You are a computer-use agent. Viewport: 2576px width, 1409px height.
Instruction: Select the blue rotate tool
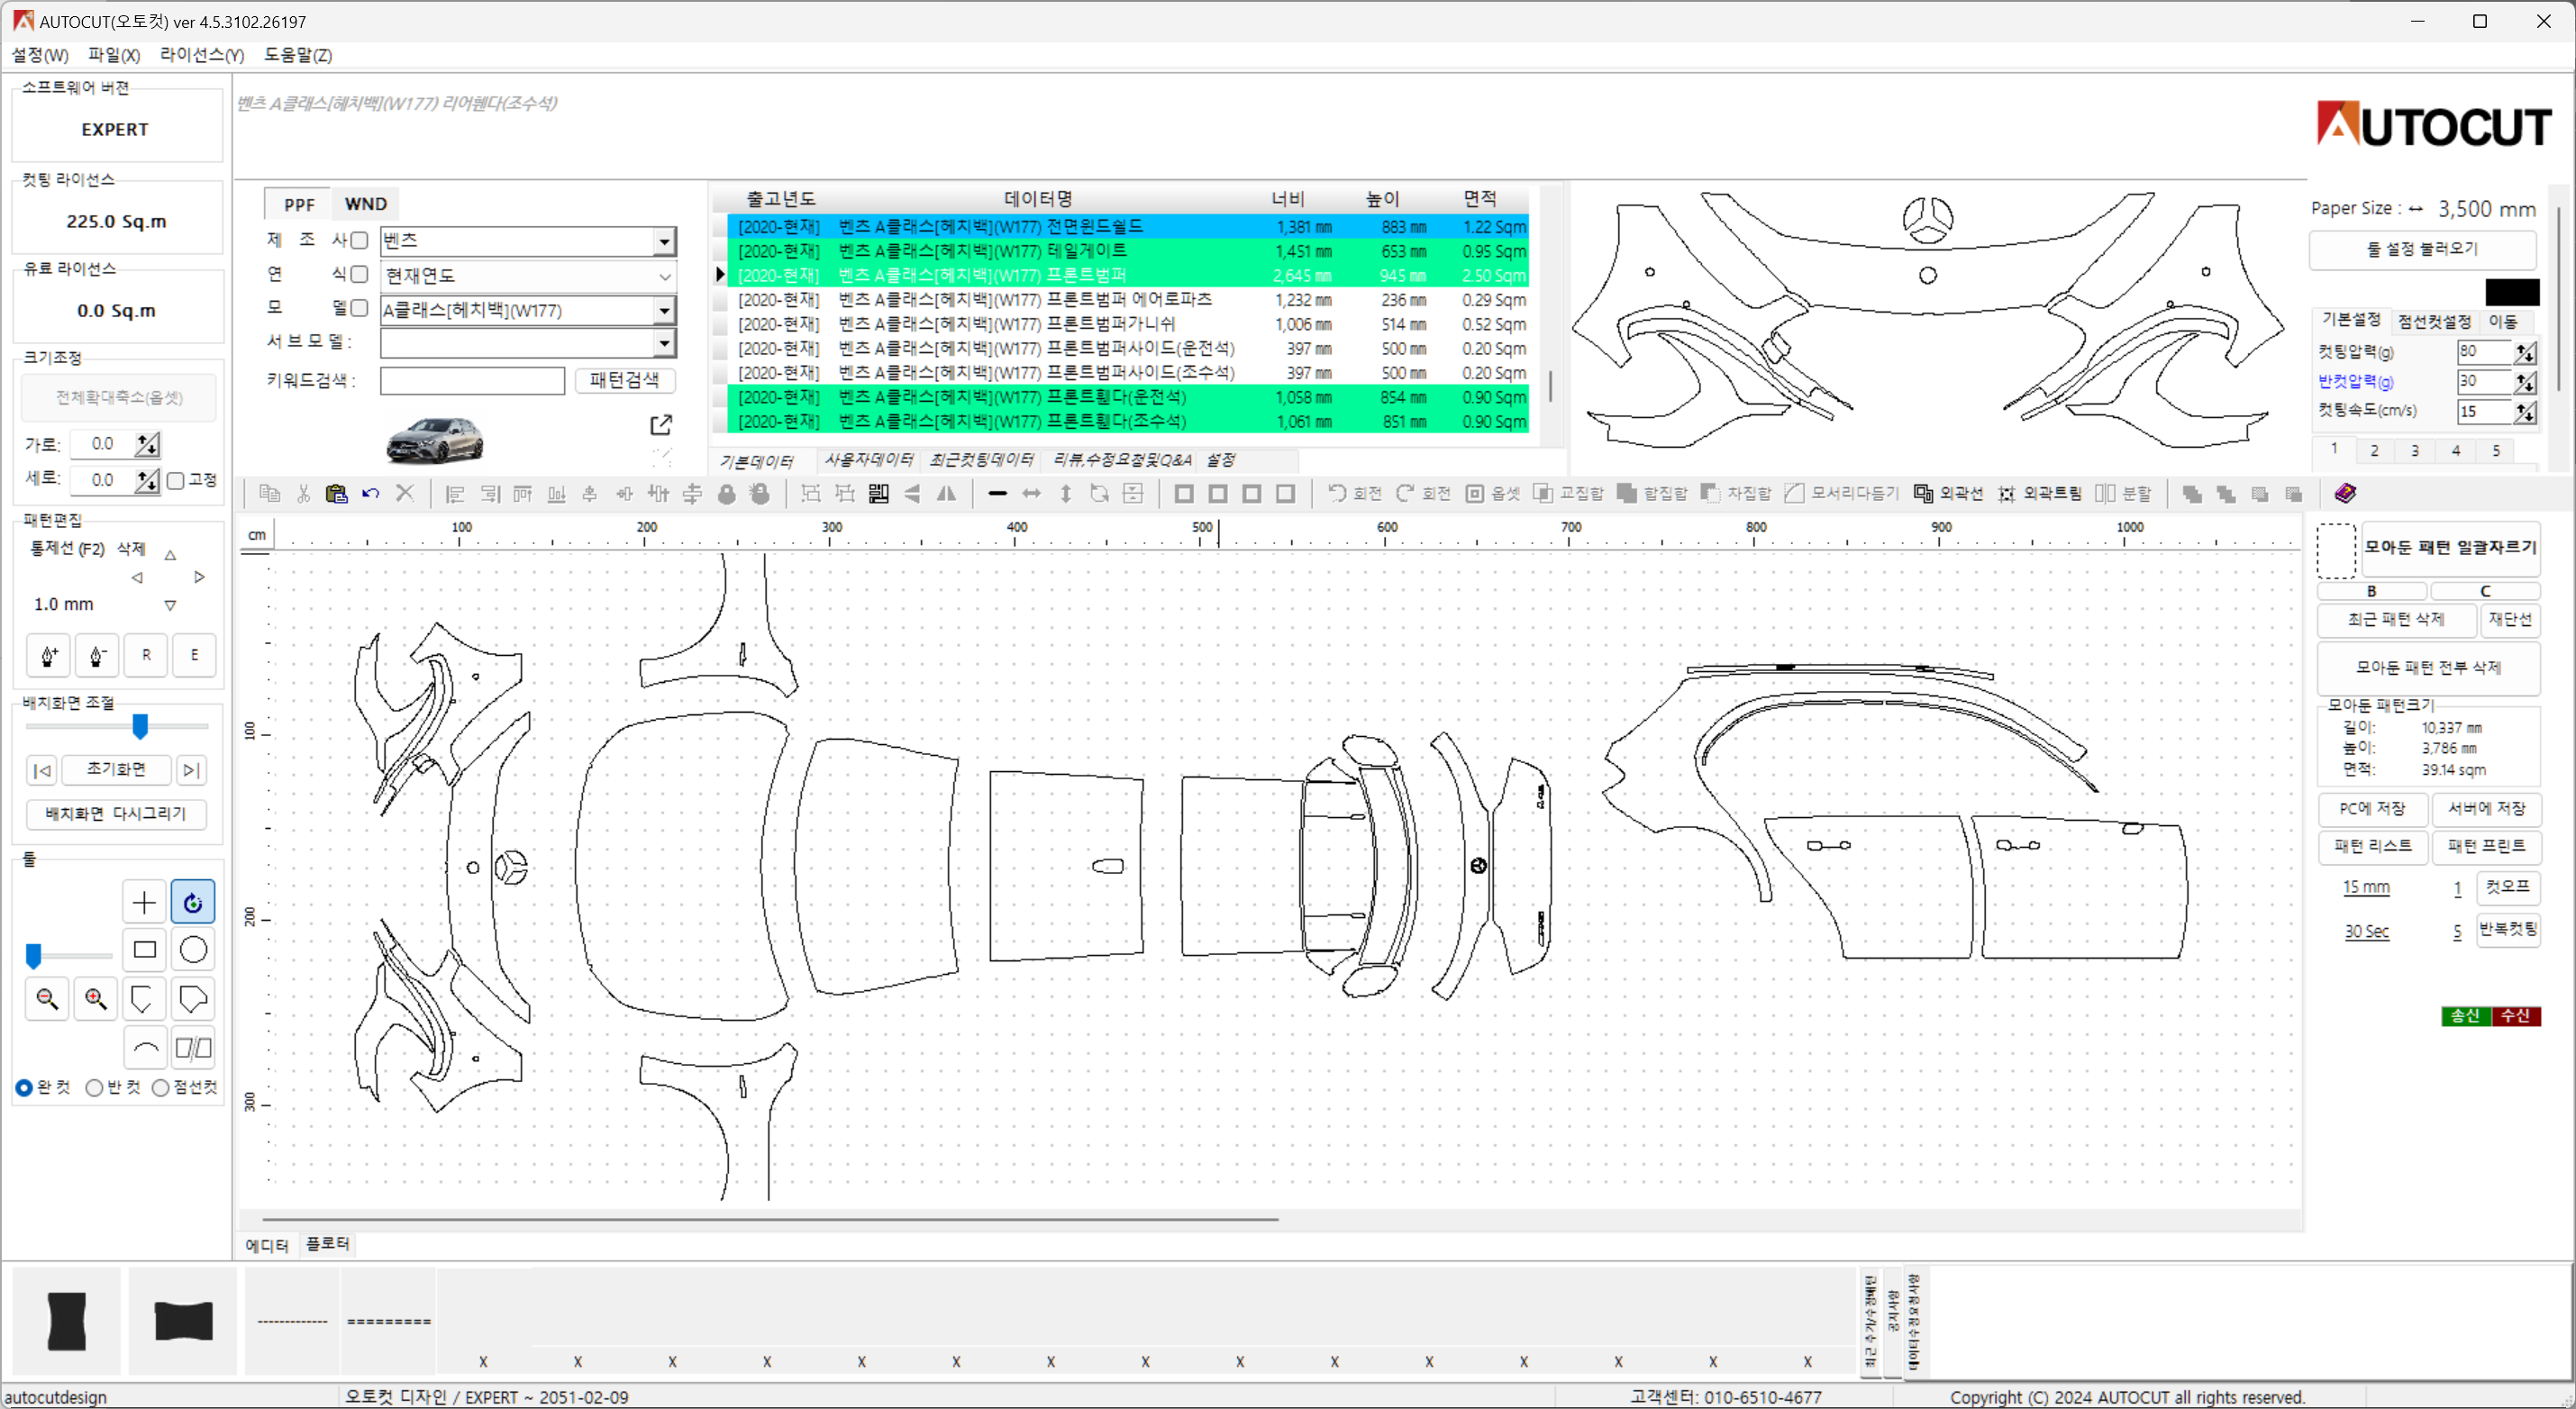coord(193,902)
